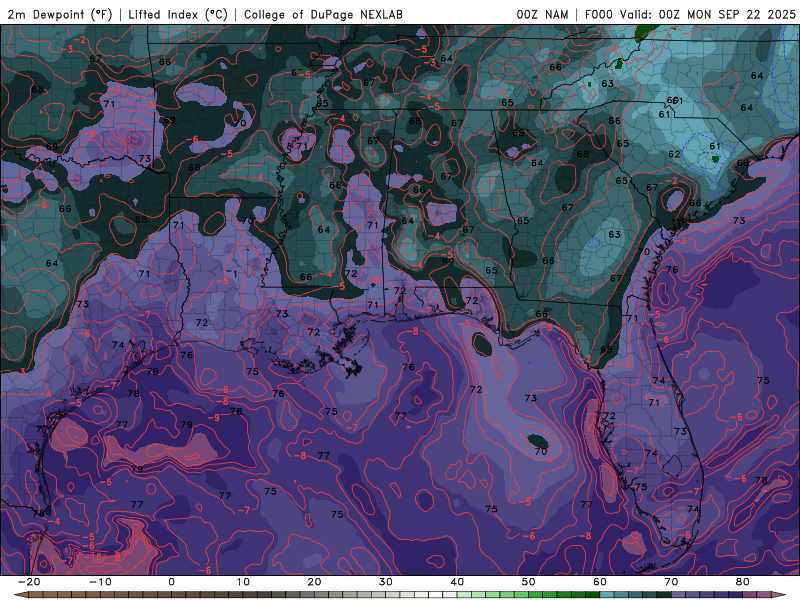The height and width of the screenshot is (600, 800).
Task: Click the -10 label on the color scale
Action: (x=100, y=582)
